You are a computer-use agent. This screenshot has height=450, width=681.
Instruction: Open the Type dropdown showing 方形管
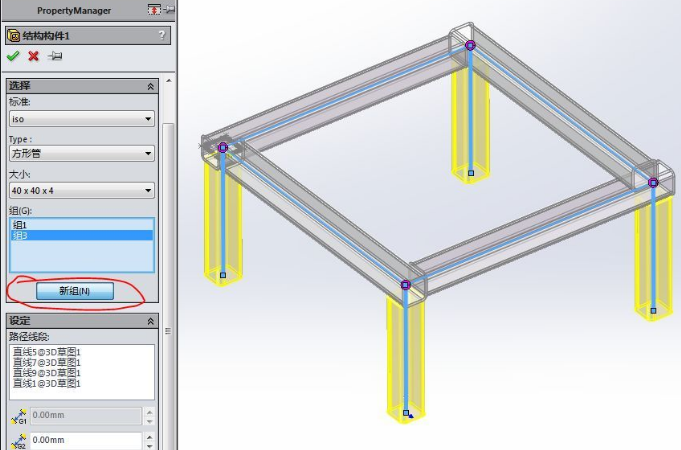tap(82, 153)
